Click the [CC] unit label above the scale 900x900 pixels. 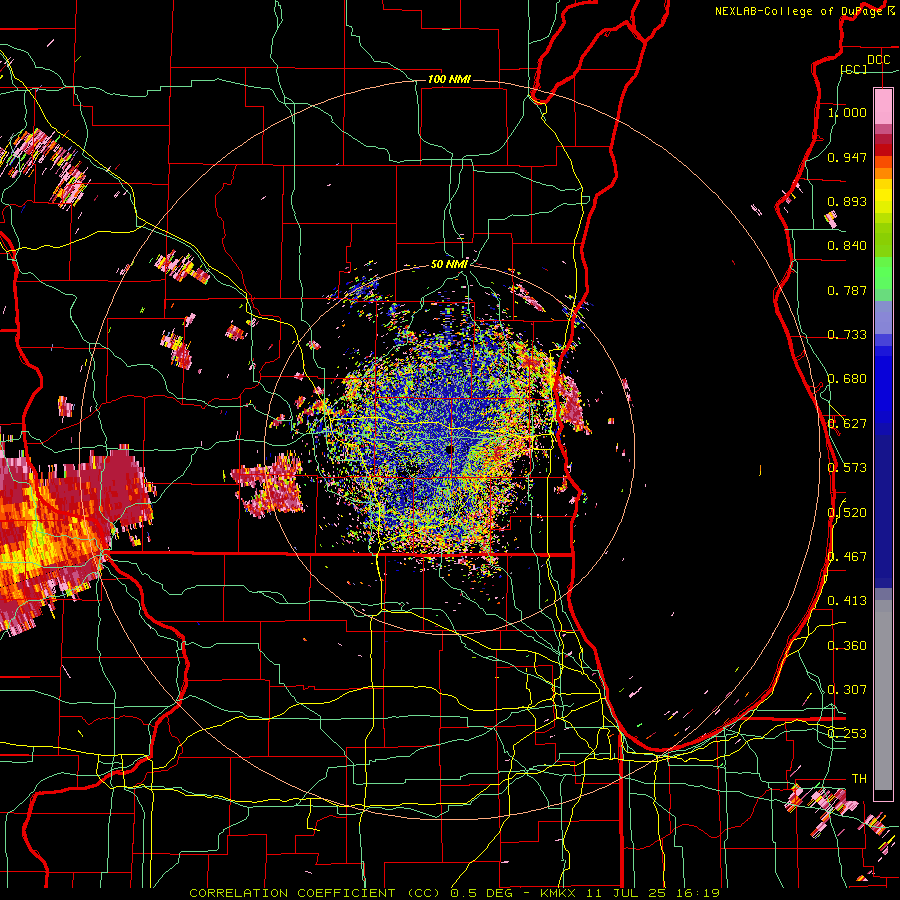click(x=854, y=69)
